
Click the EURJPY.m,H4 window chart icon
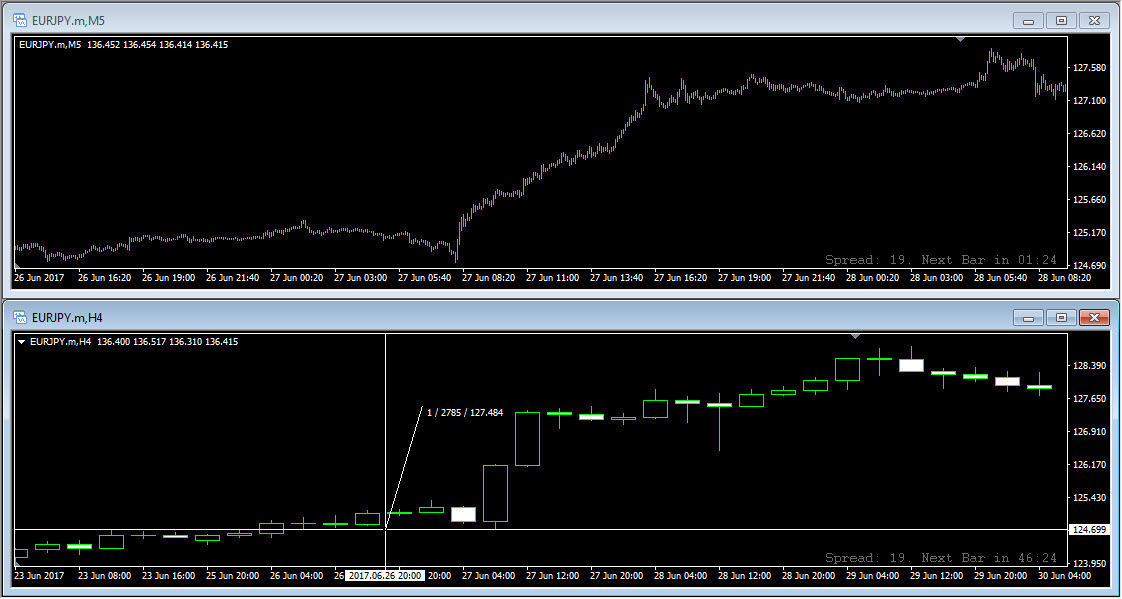pyautogui.click(x=20, y=317)
